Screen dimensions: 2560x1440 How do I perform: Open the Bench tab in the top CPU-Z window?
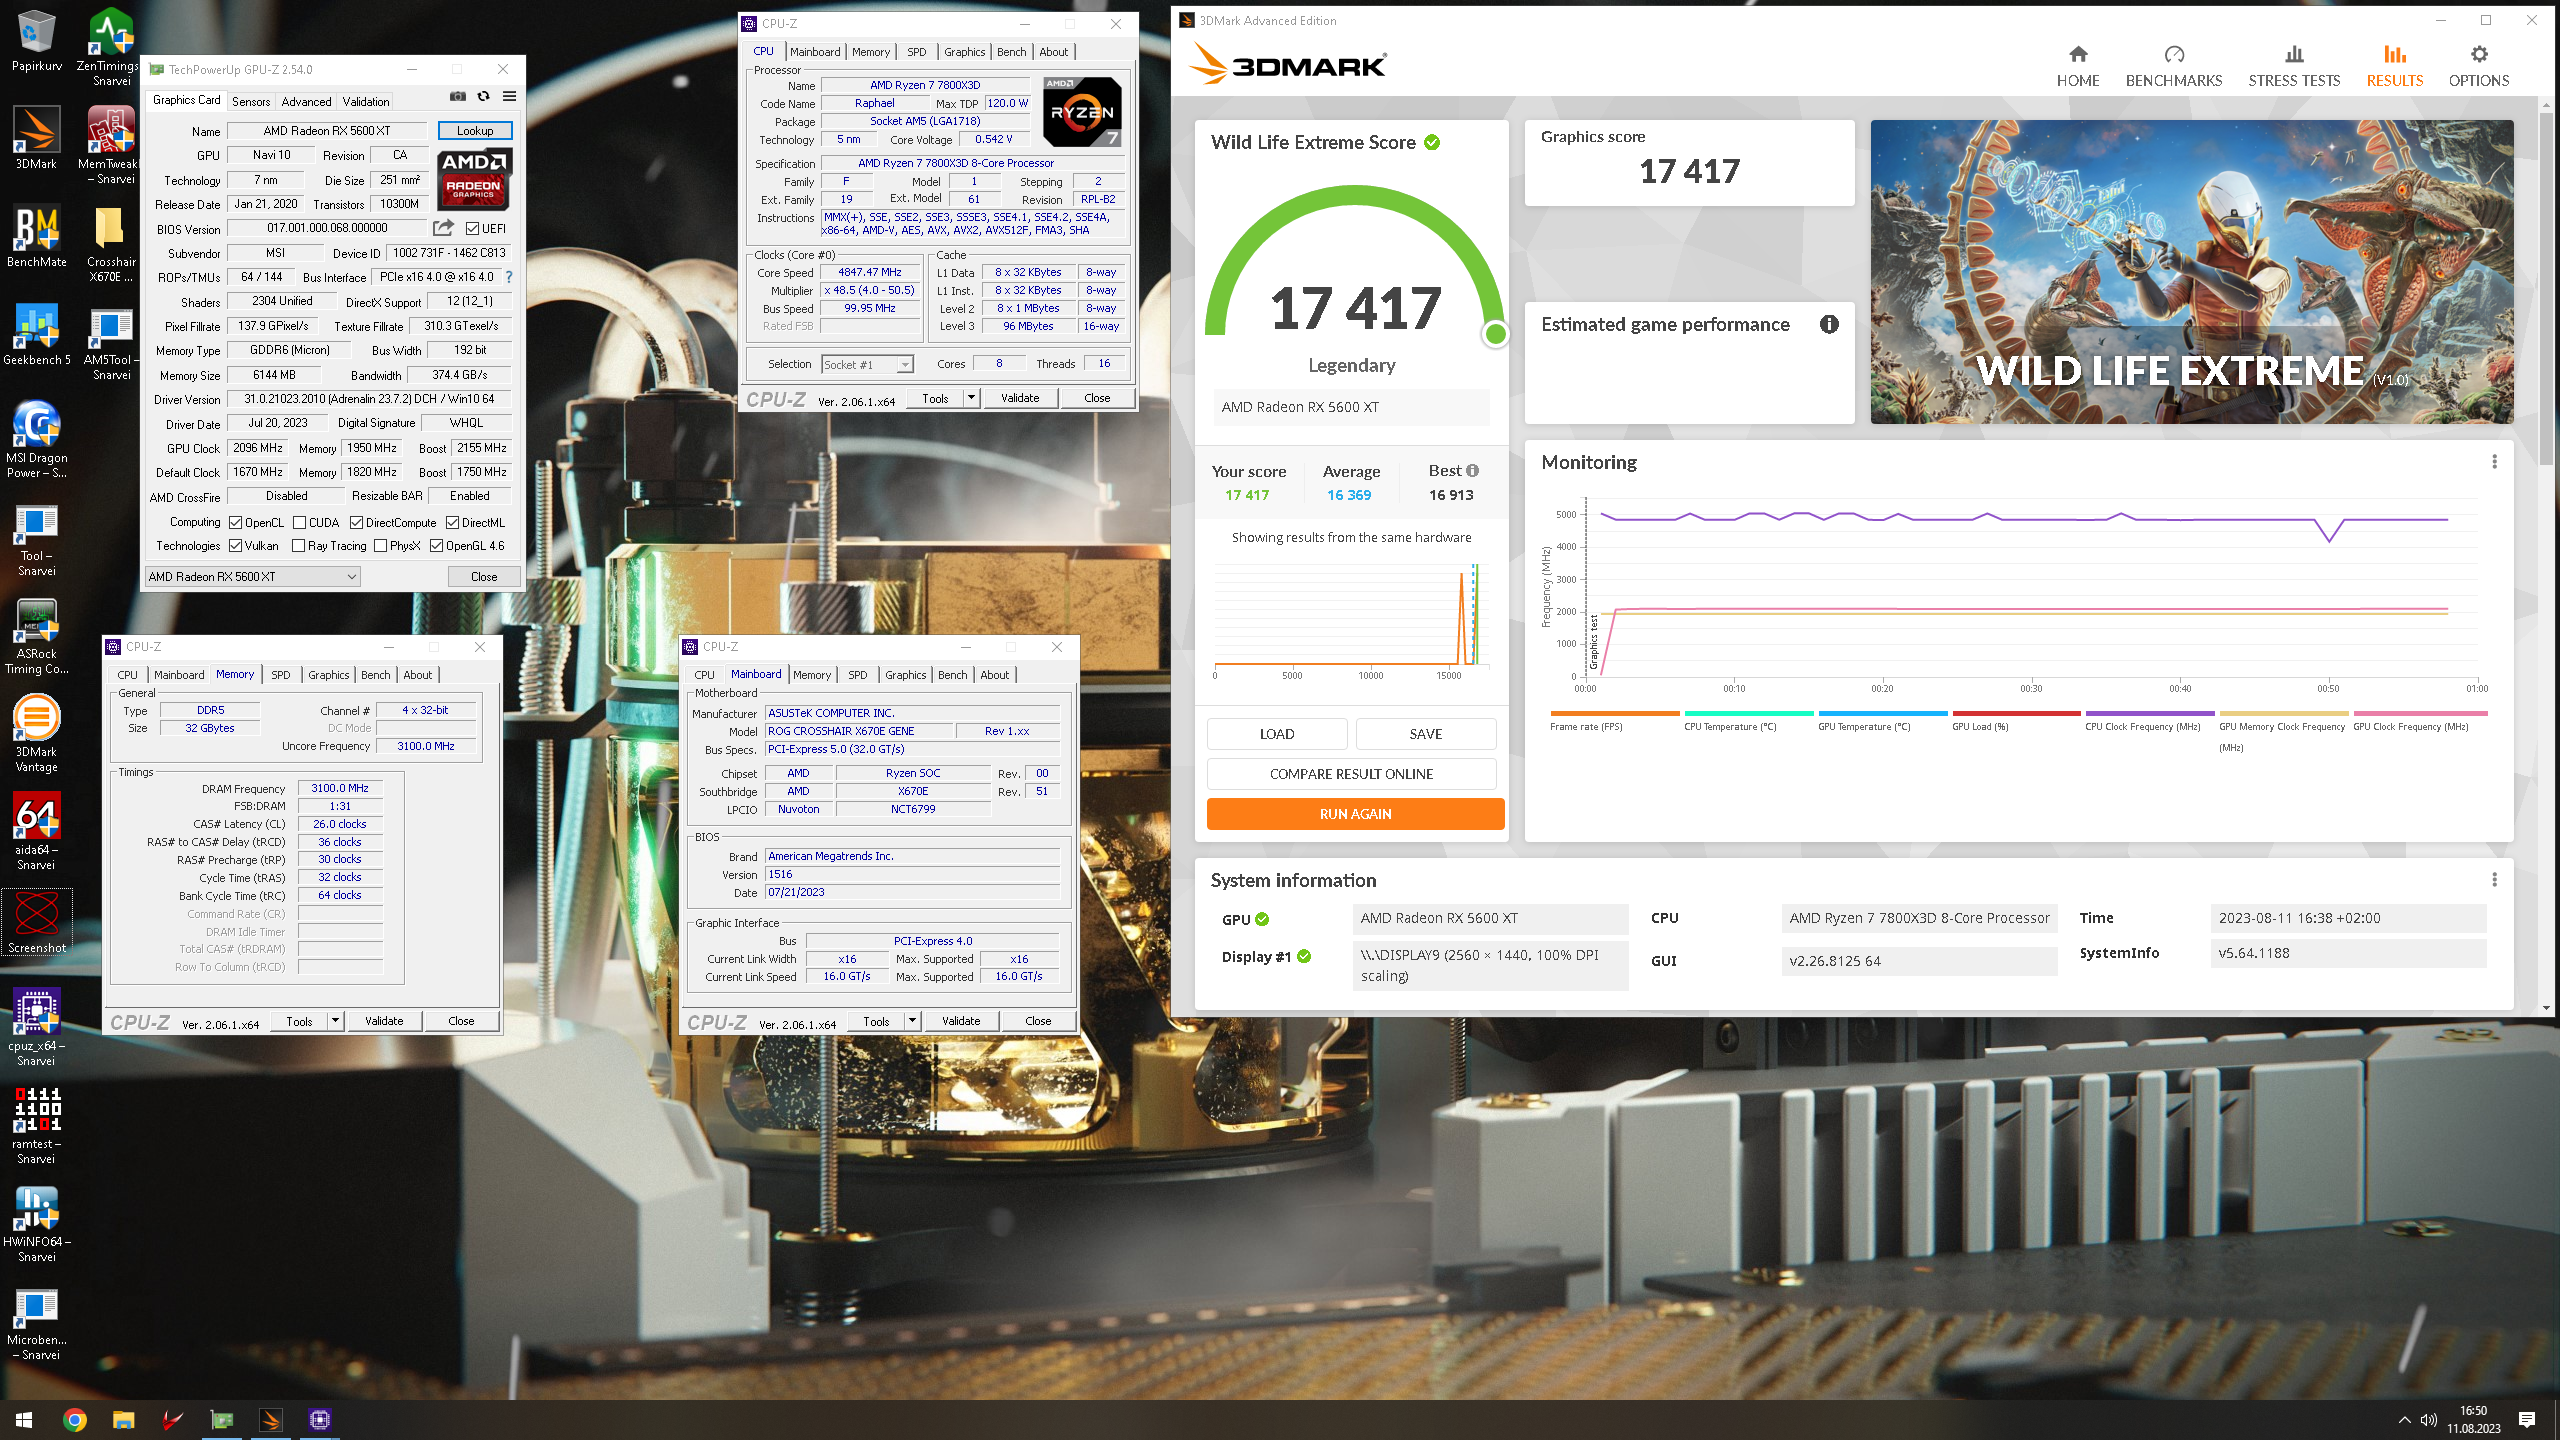(1011, 52)
